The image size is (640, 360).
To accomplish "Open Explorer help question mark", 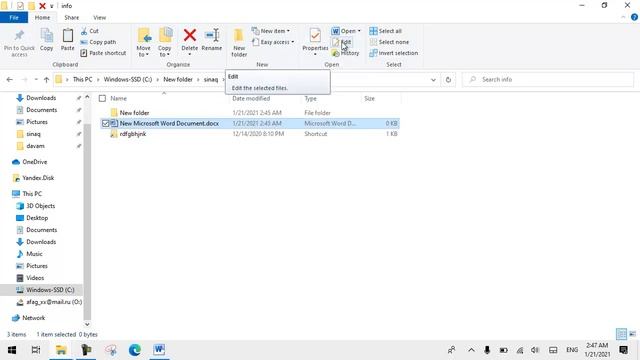I will click(634, 17).
